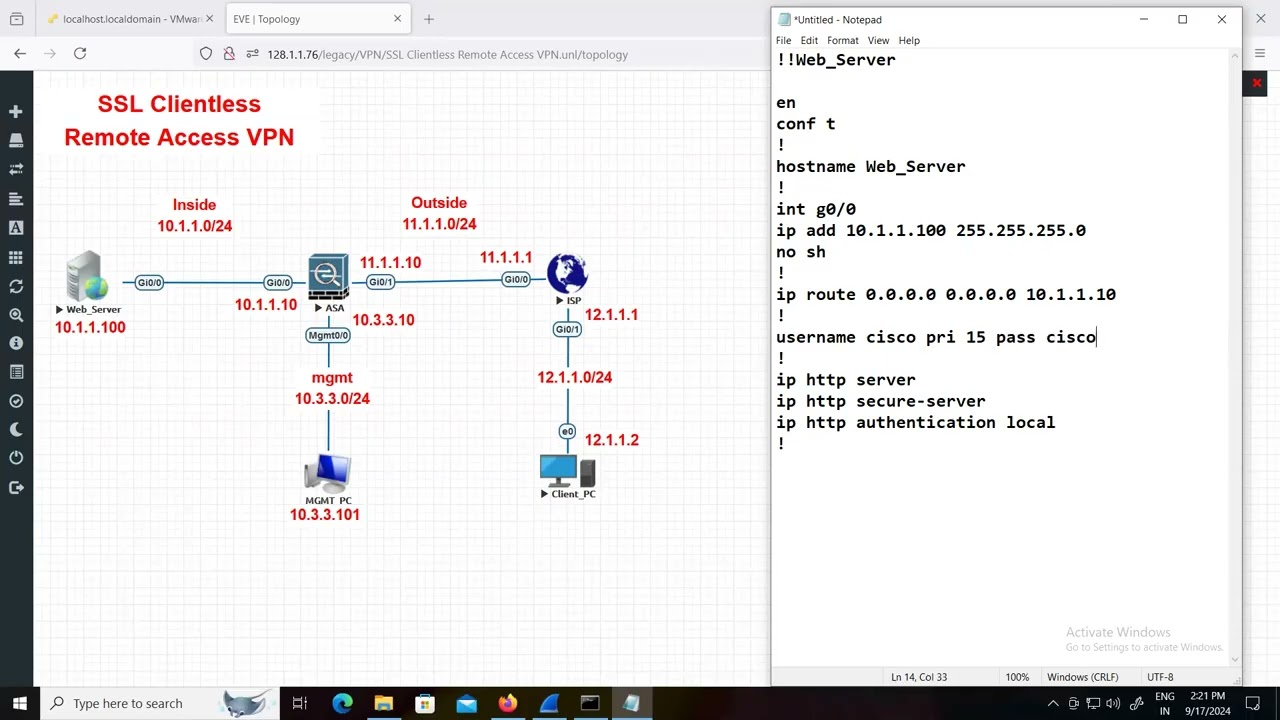Viewport: 1280px width, 720px height.
Task: Toggle Night mode moon icon
Action: pos(15,430)
